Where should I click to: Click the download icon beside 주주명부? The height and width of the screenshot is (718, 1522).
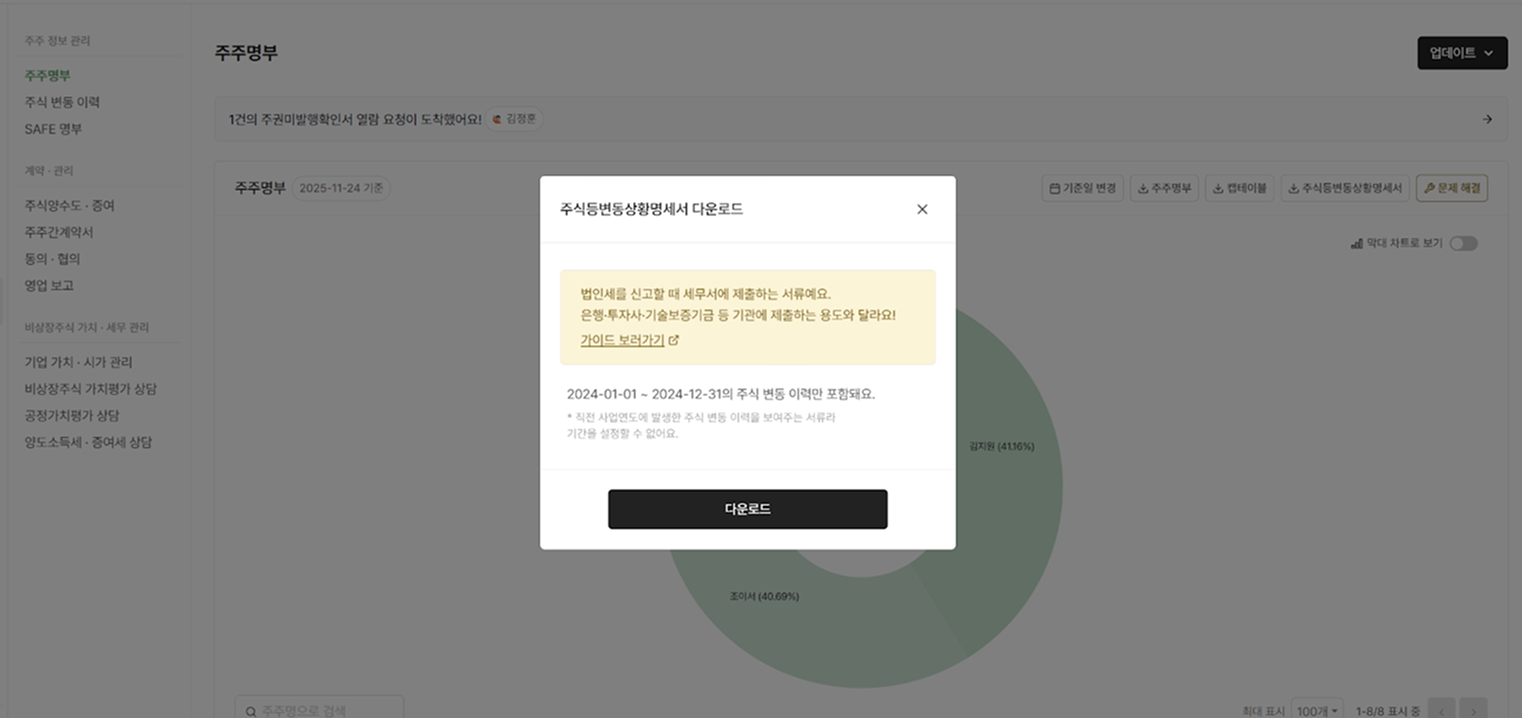1143,188
